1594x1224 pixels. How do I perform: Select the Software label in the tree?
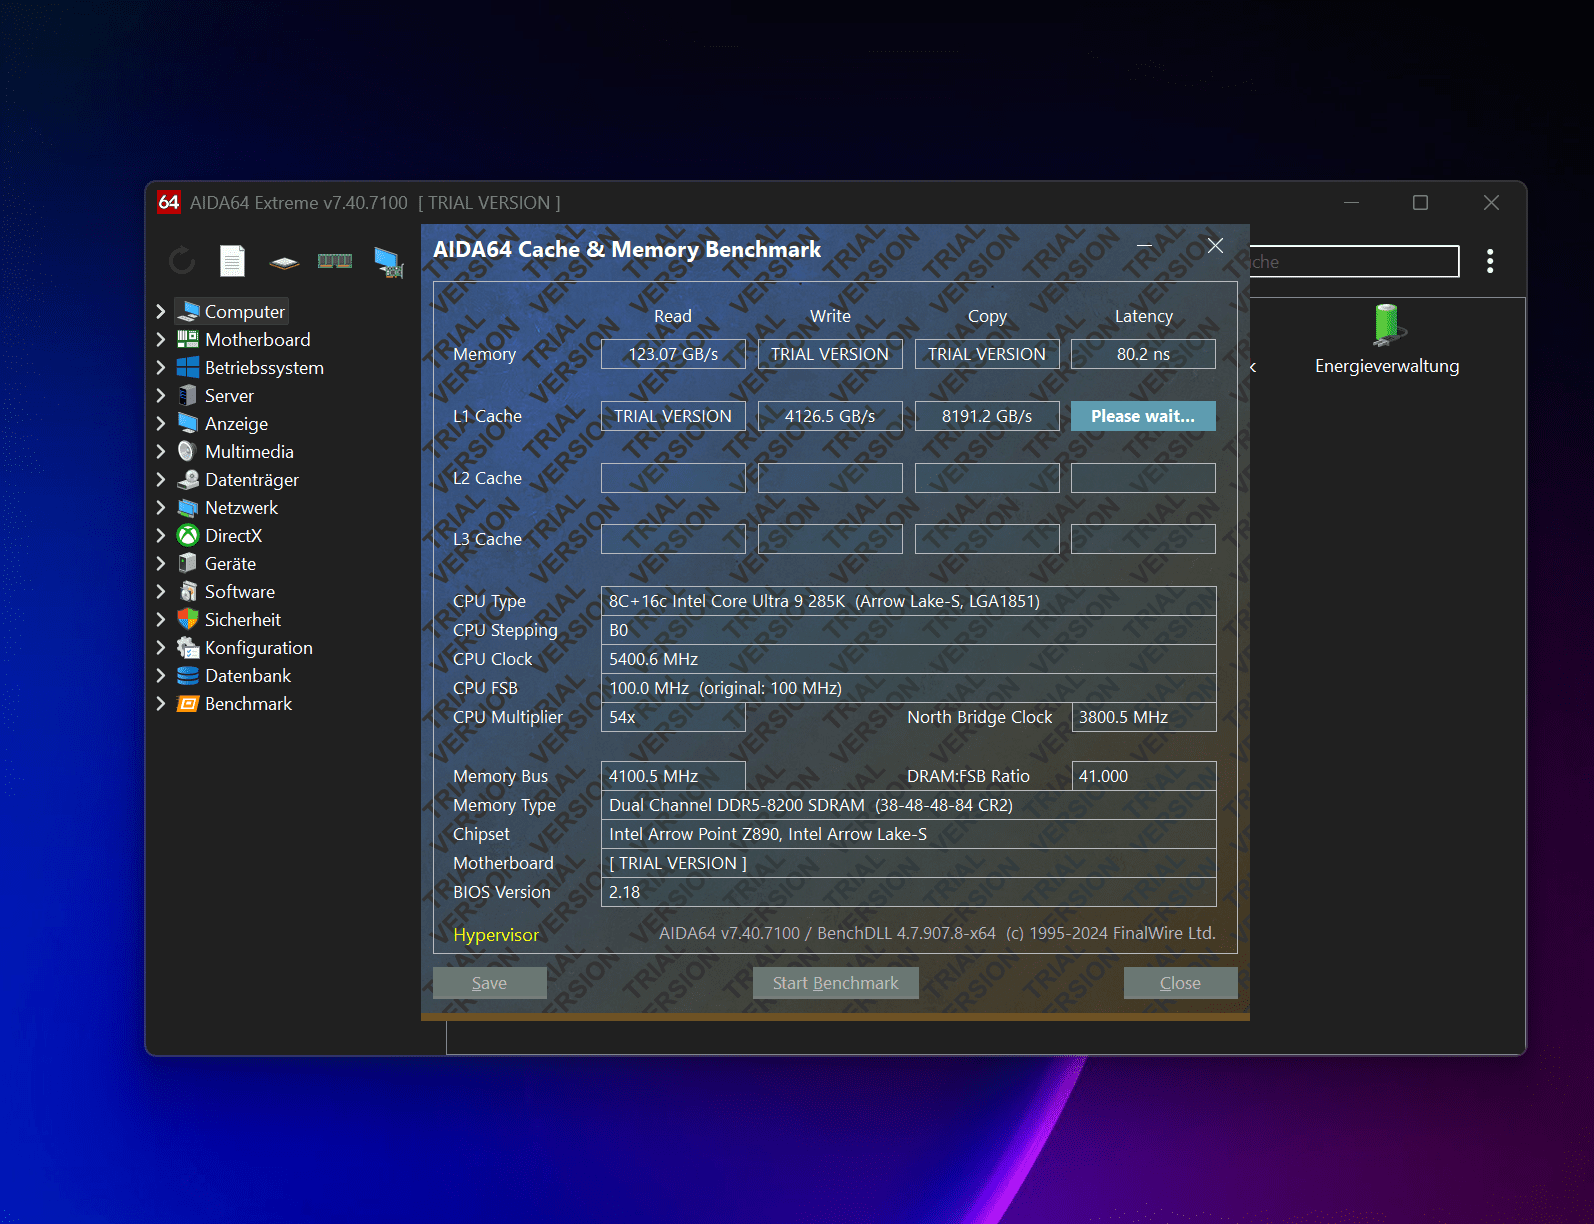tap(240, 592)
